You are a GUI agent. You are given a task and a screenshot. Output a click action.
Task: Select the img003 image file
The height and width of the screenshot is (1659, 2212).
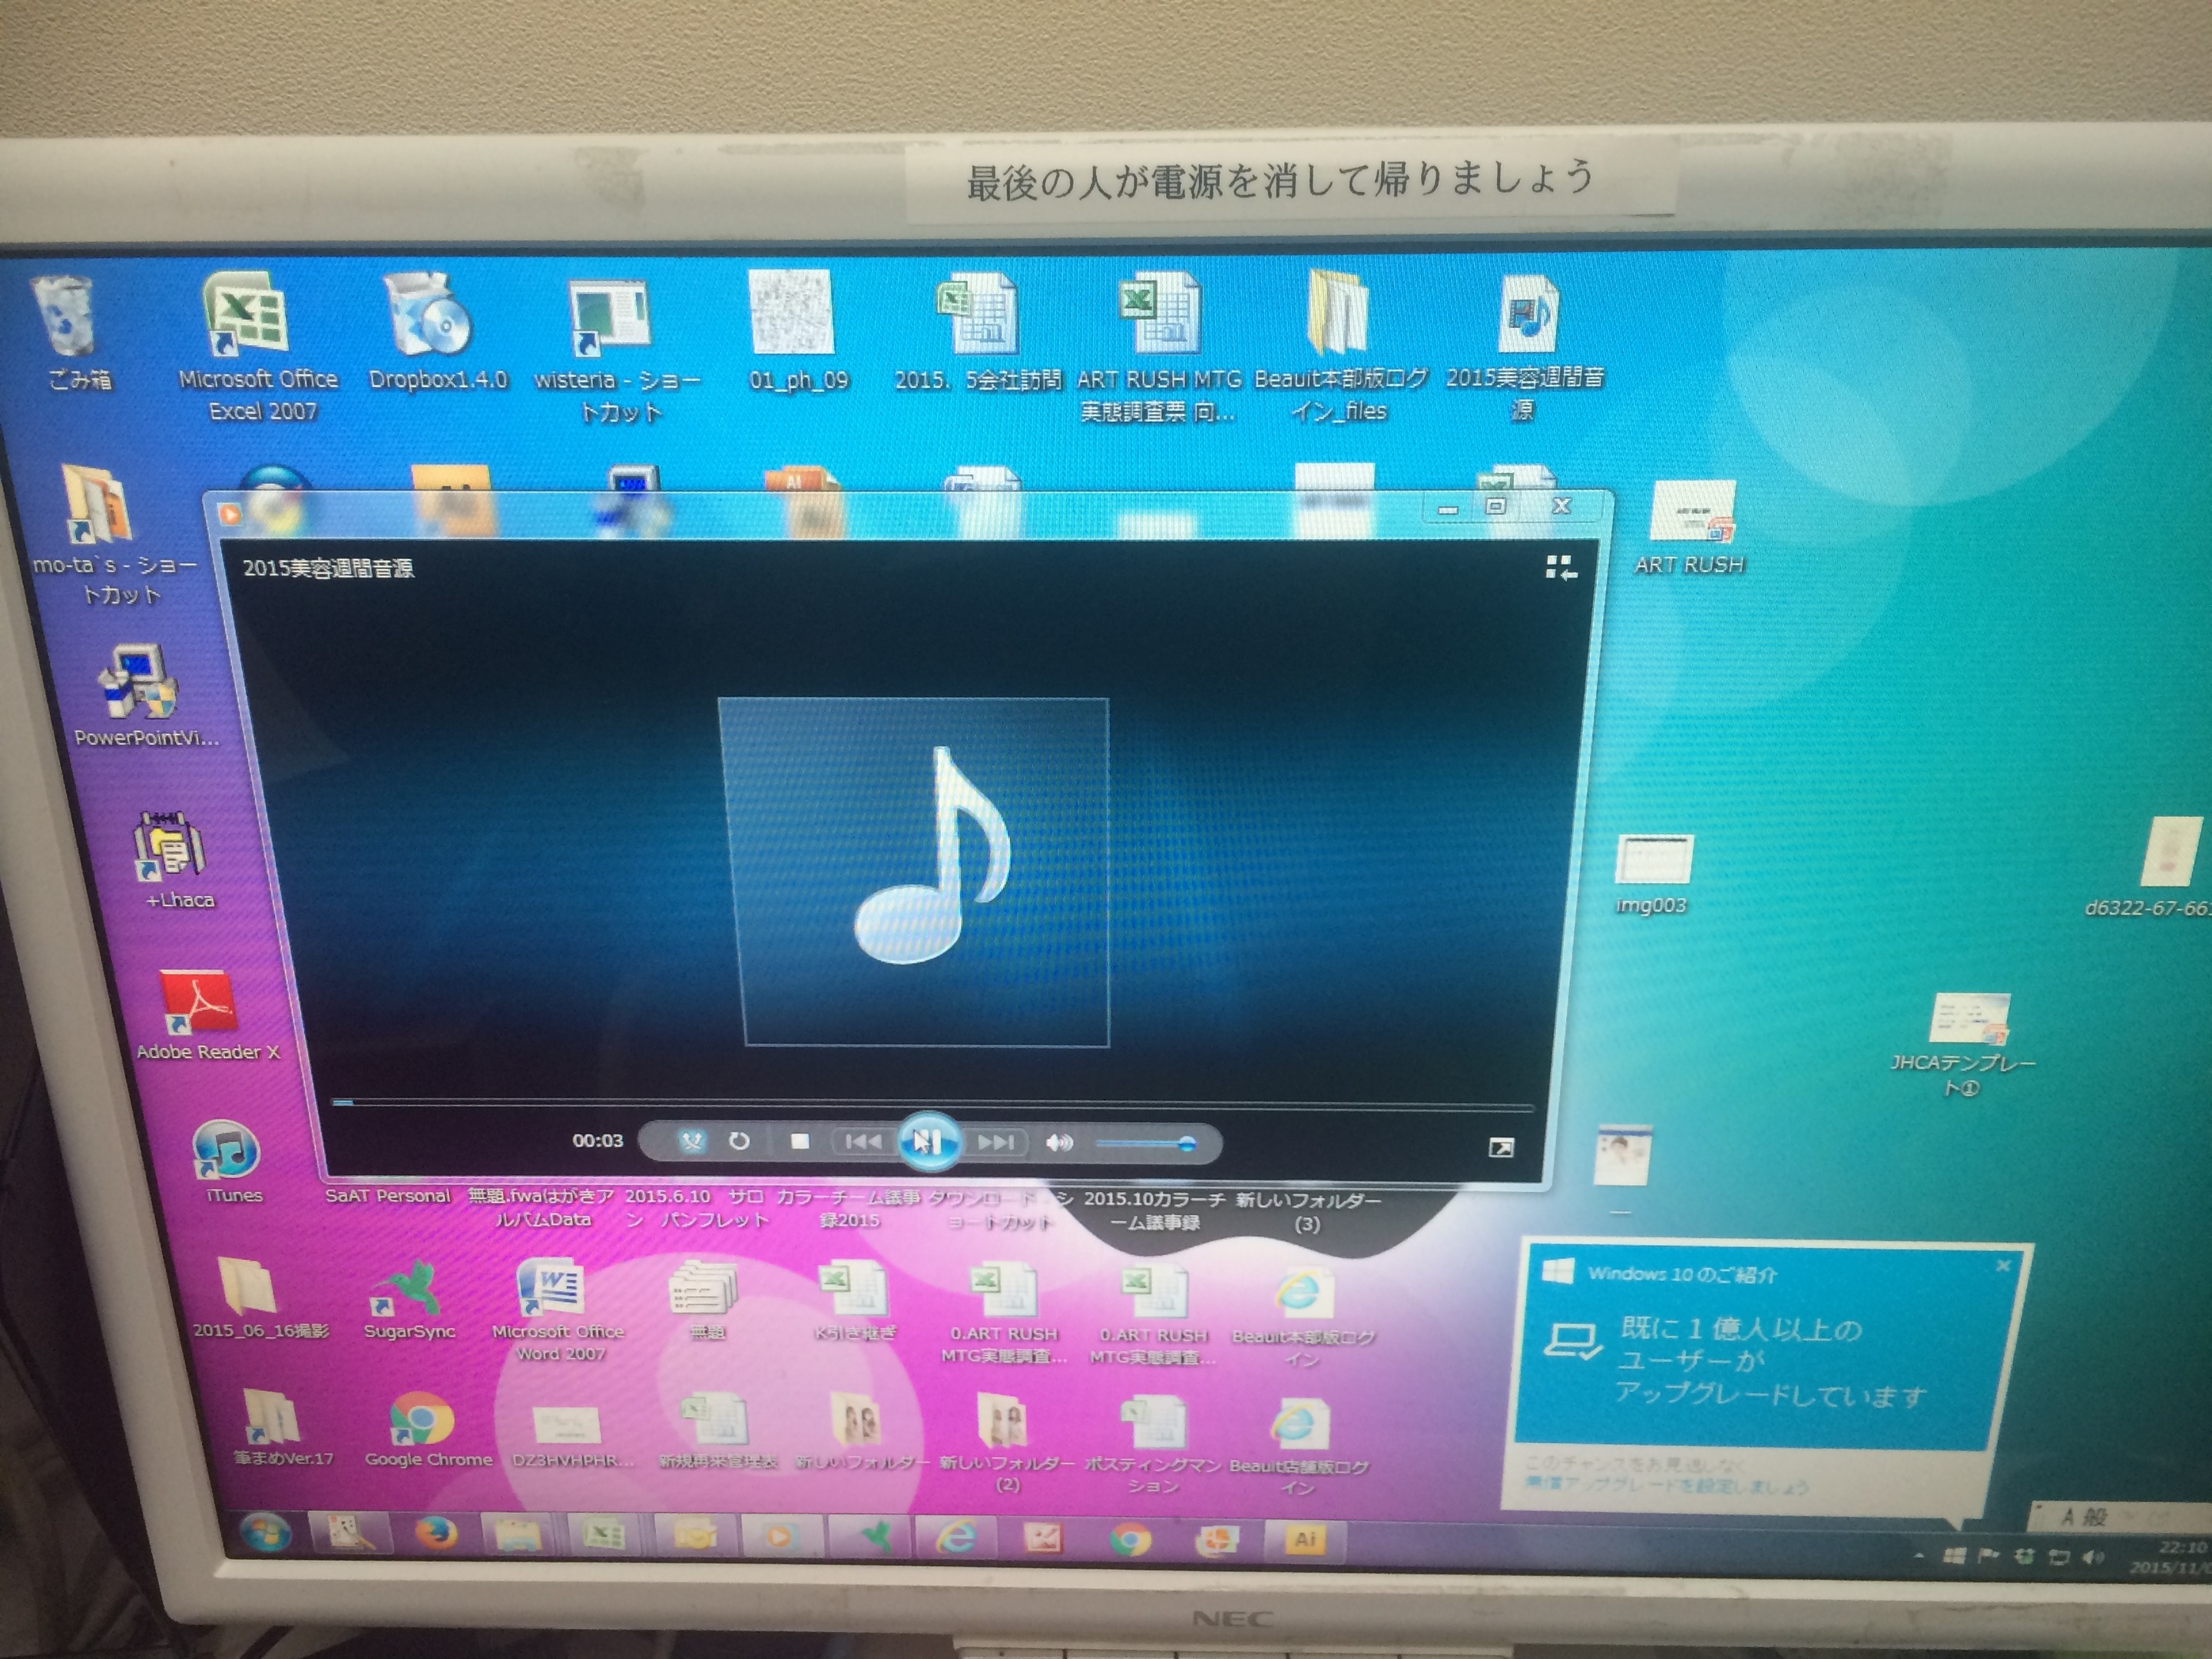coord(1652,874)
